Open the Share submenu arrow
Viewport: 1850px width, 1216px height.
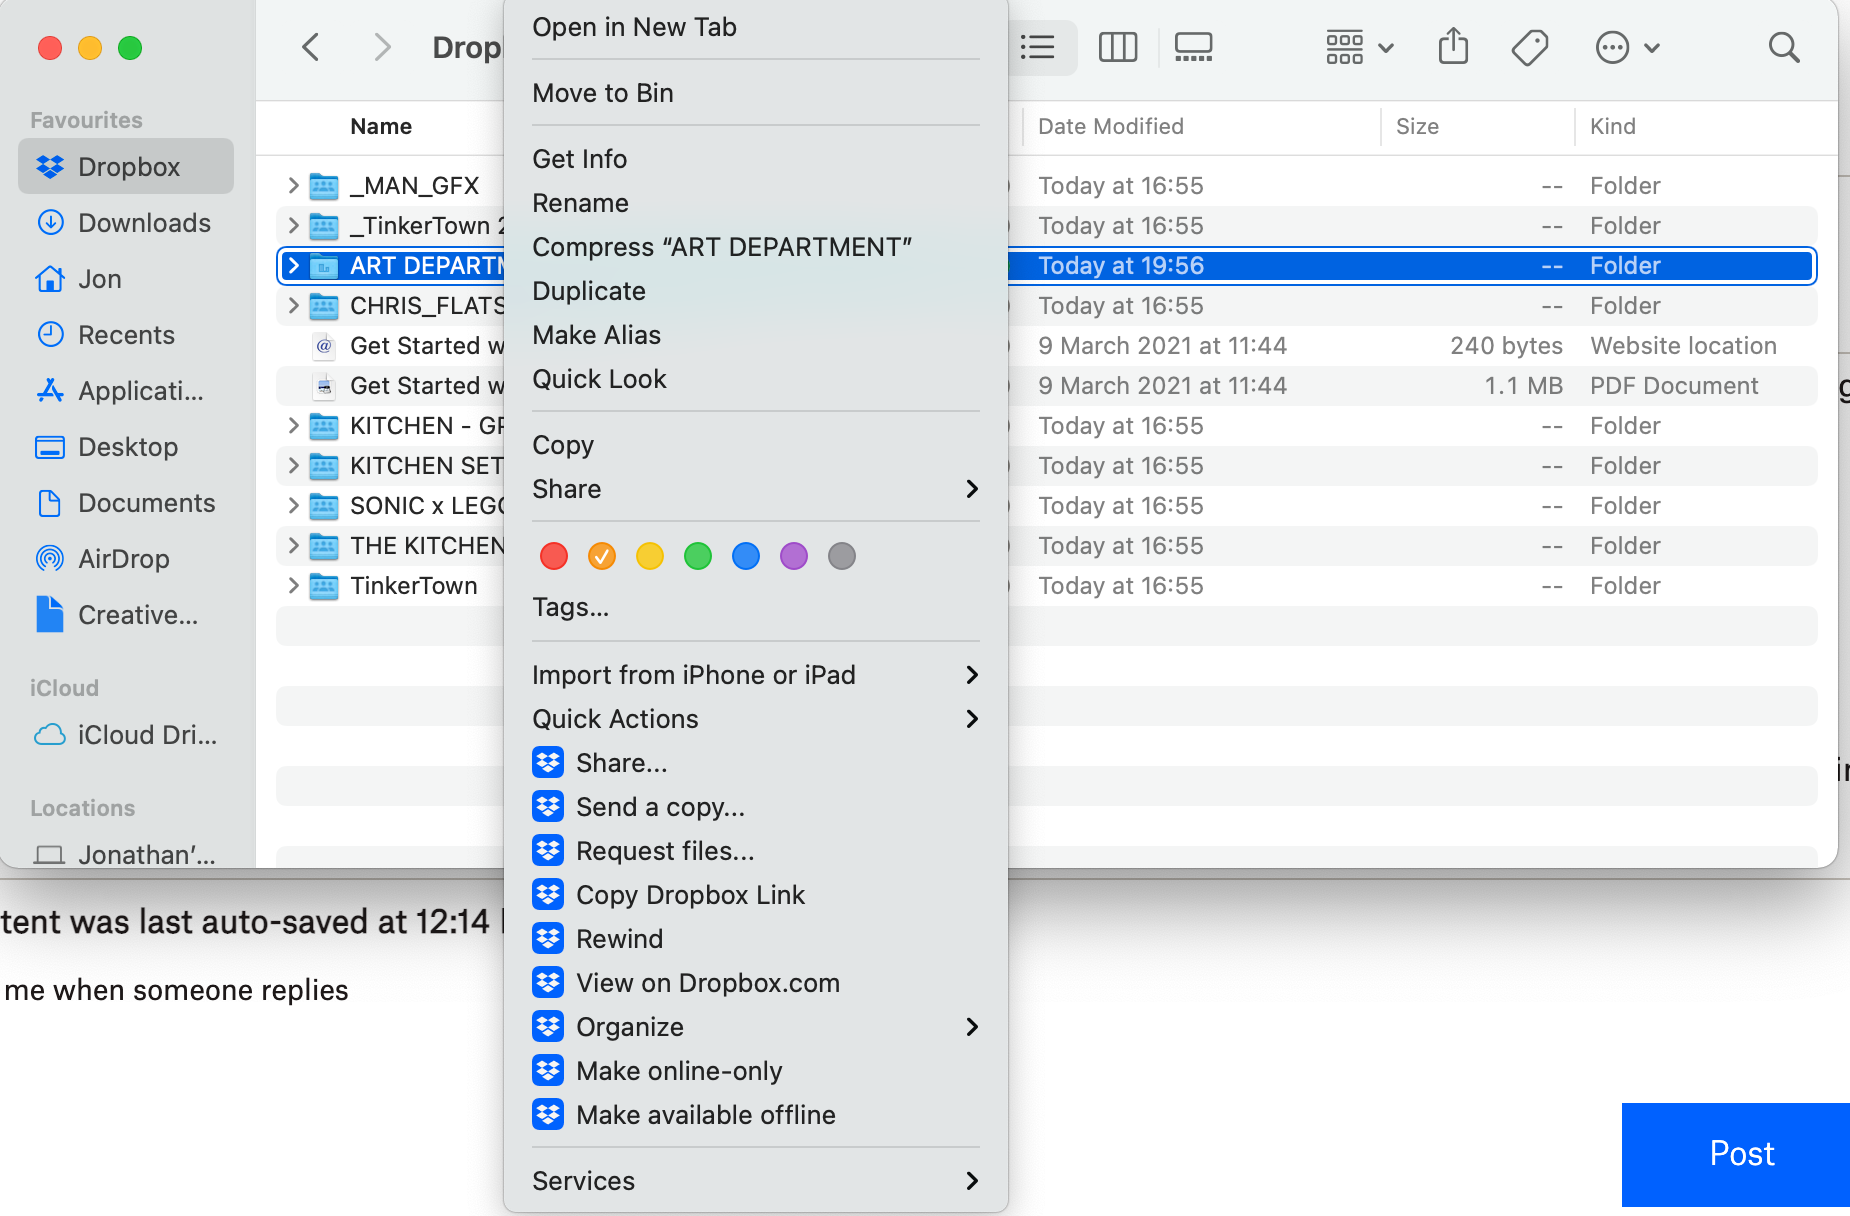click(x=970, y=489)
